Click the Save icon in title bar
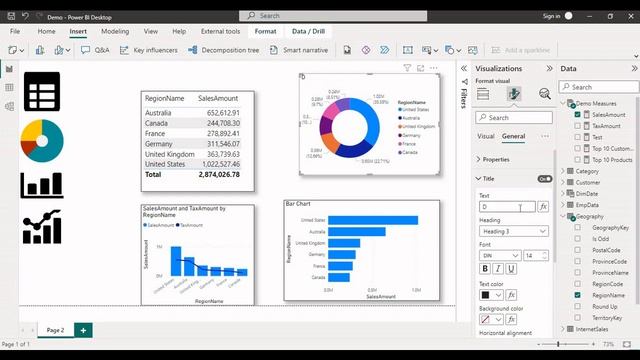This screenshot has height=360, width=640. (x=11, y=16)
